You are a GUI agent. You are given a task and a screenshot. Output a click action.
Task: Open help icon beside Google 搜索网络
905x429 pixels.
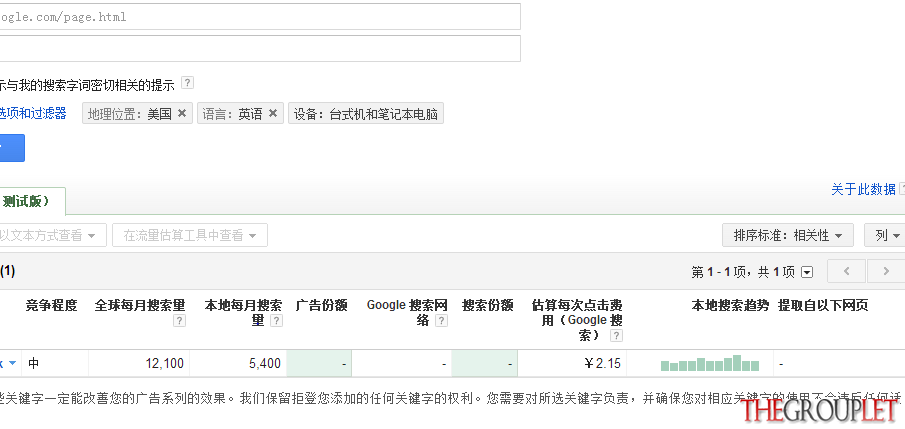click(x=442, y=320)
